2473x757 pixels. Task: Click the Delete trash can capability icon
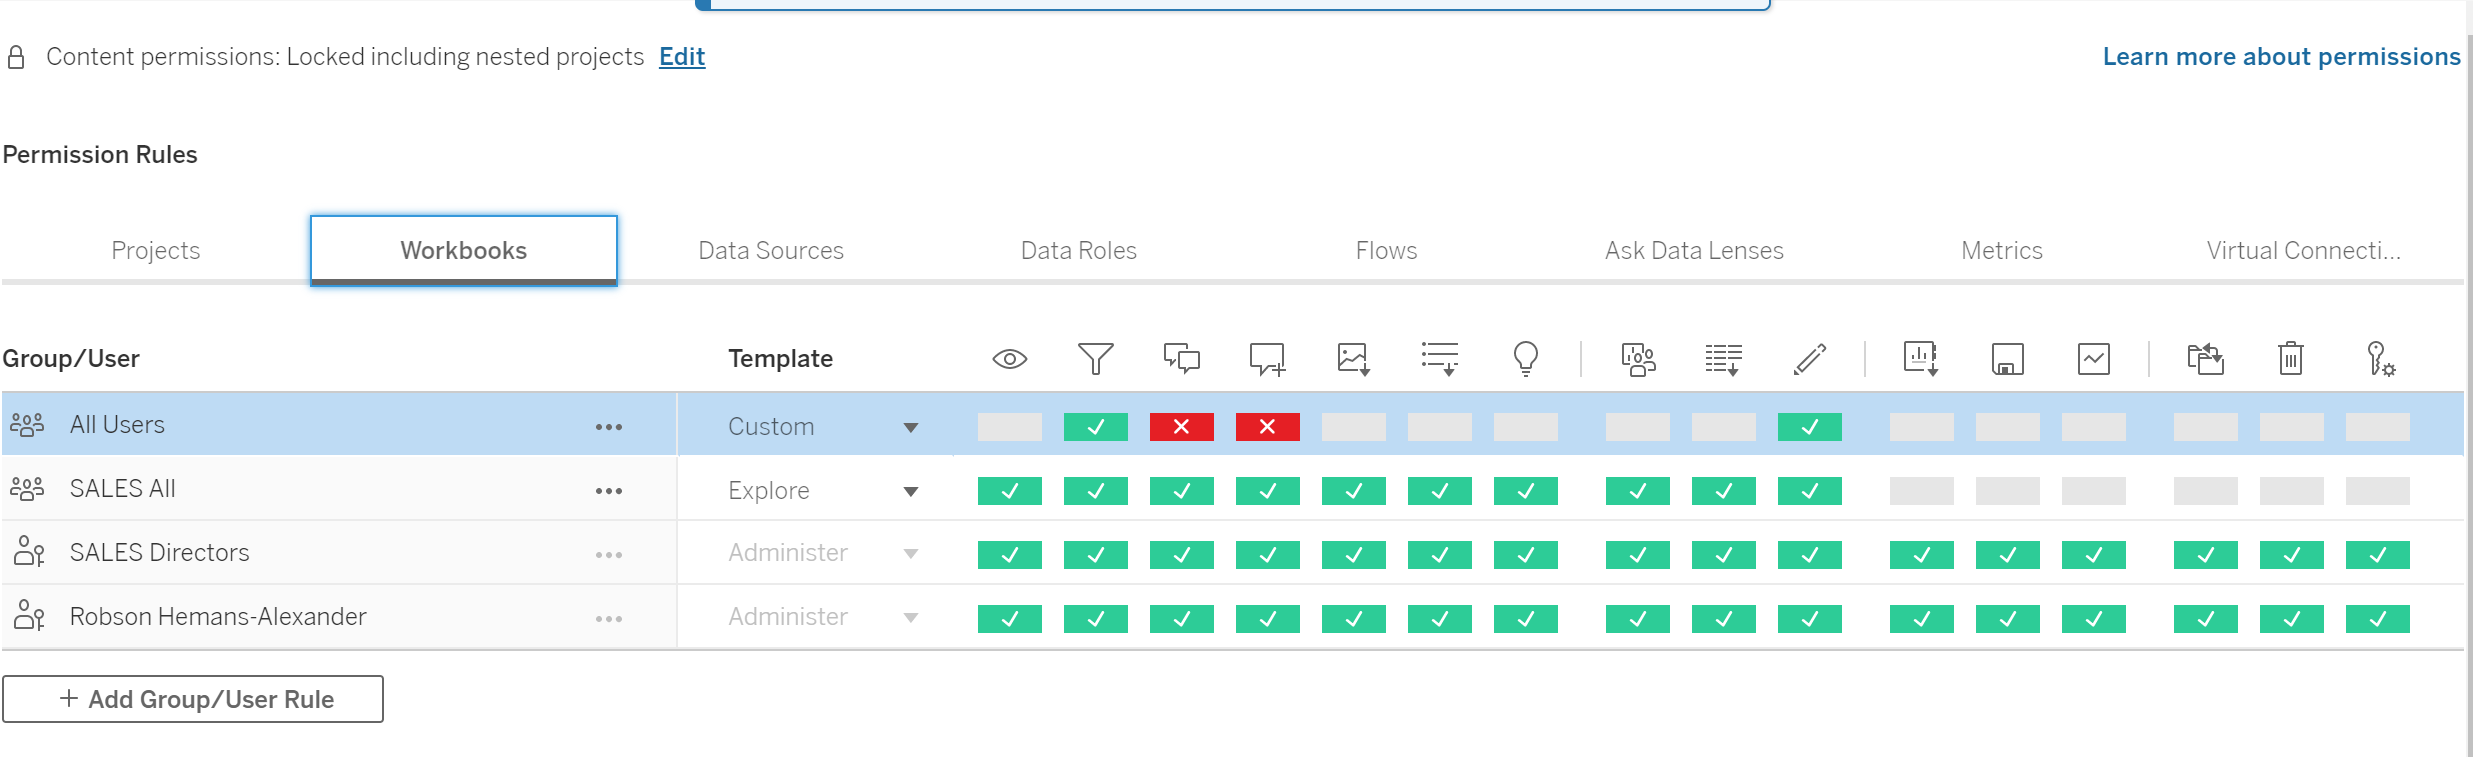point(2291,359)
